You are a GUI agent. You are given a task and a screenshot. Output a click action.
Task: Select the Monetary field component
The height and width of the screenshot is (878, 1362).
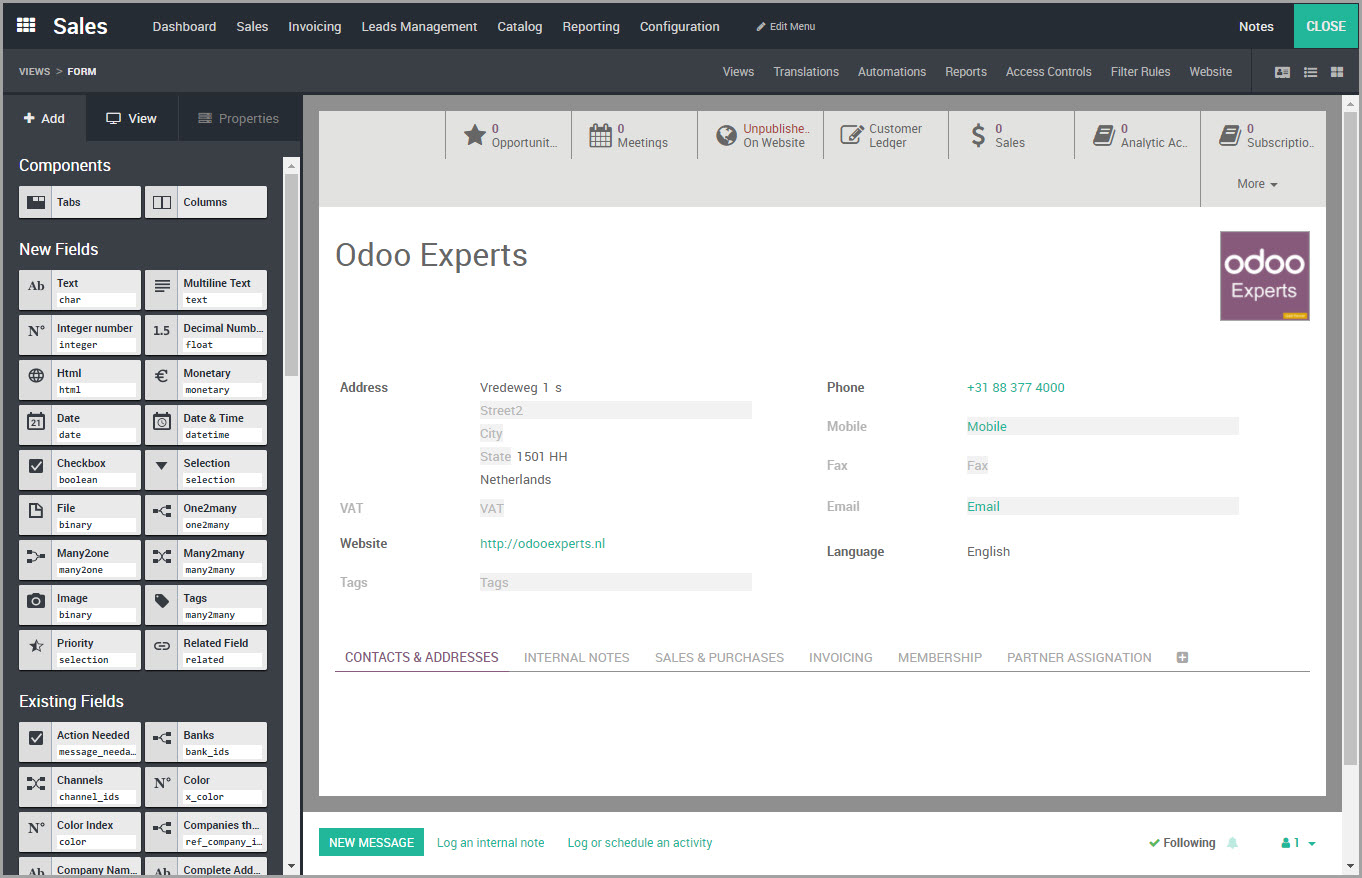(x=205, y=379)
